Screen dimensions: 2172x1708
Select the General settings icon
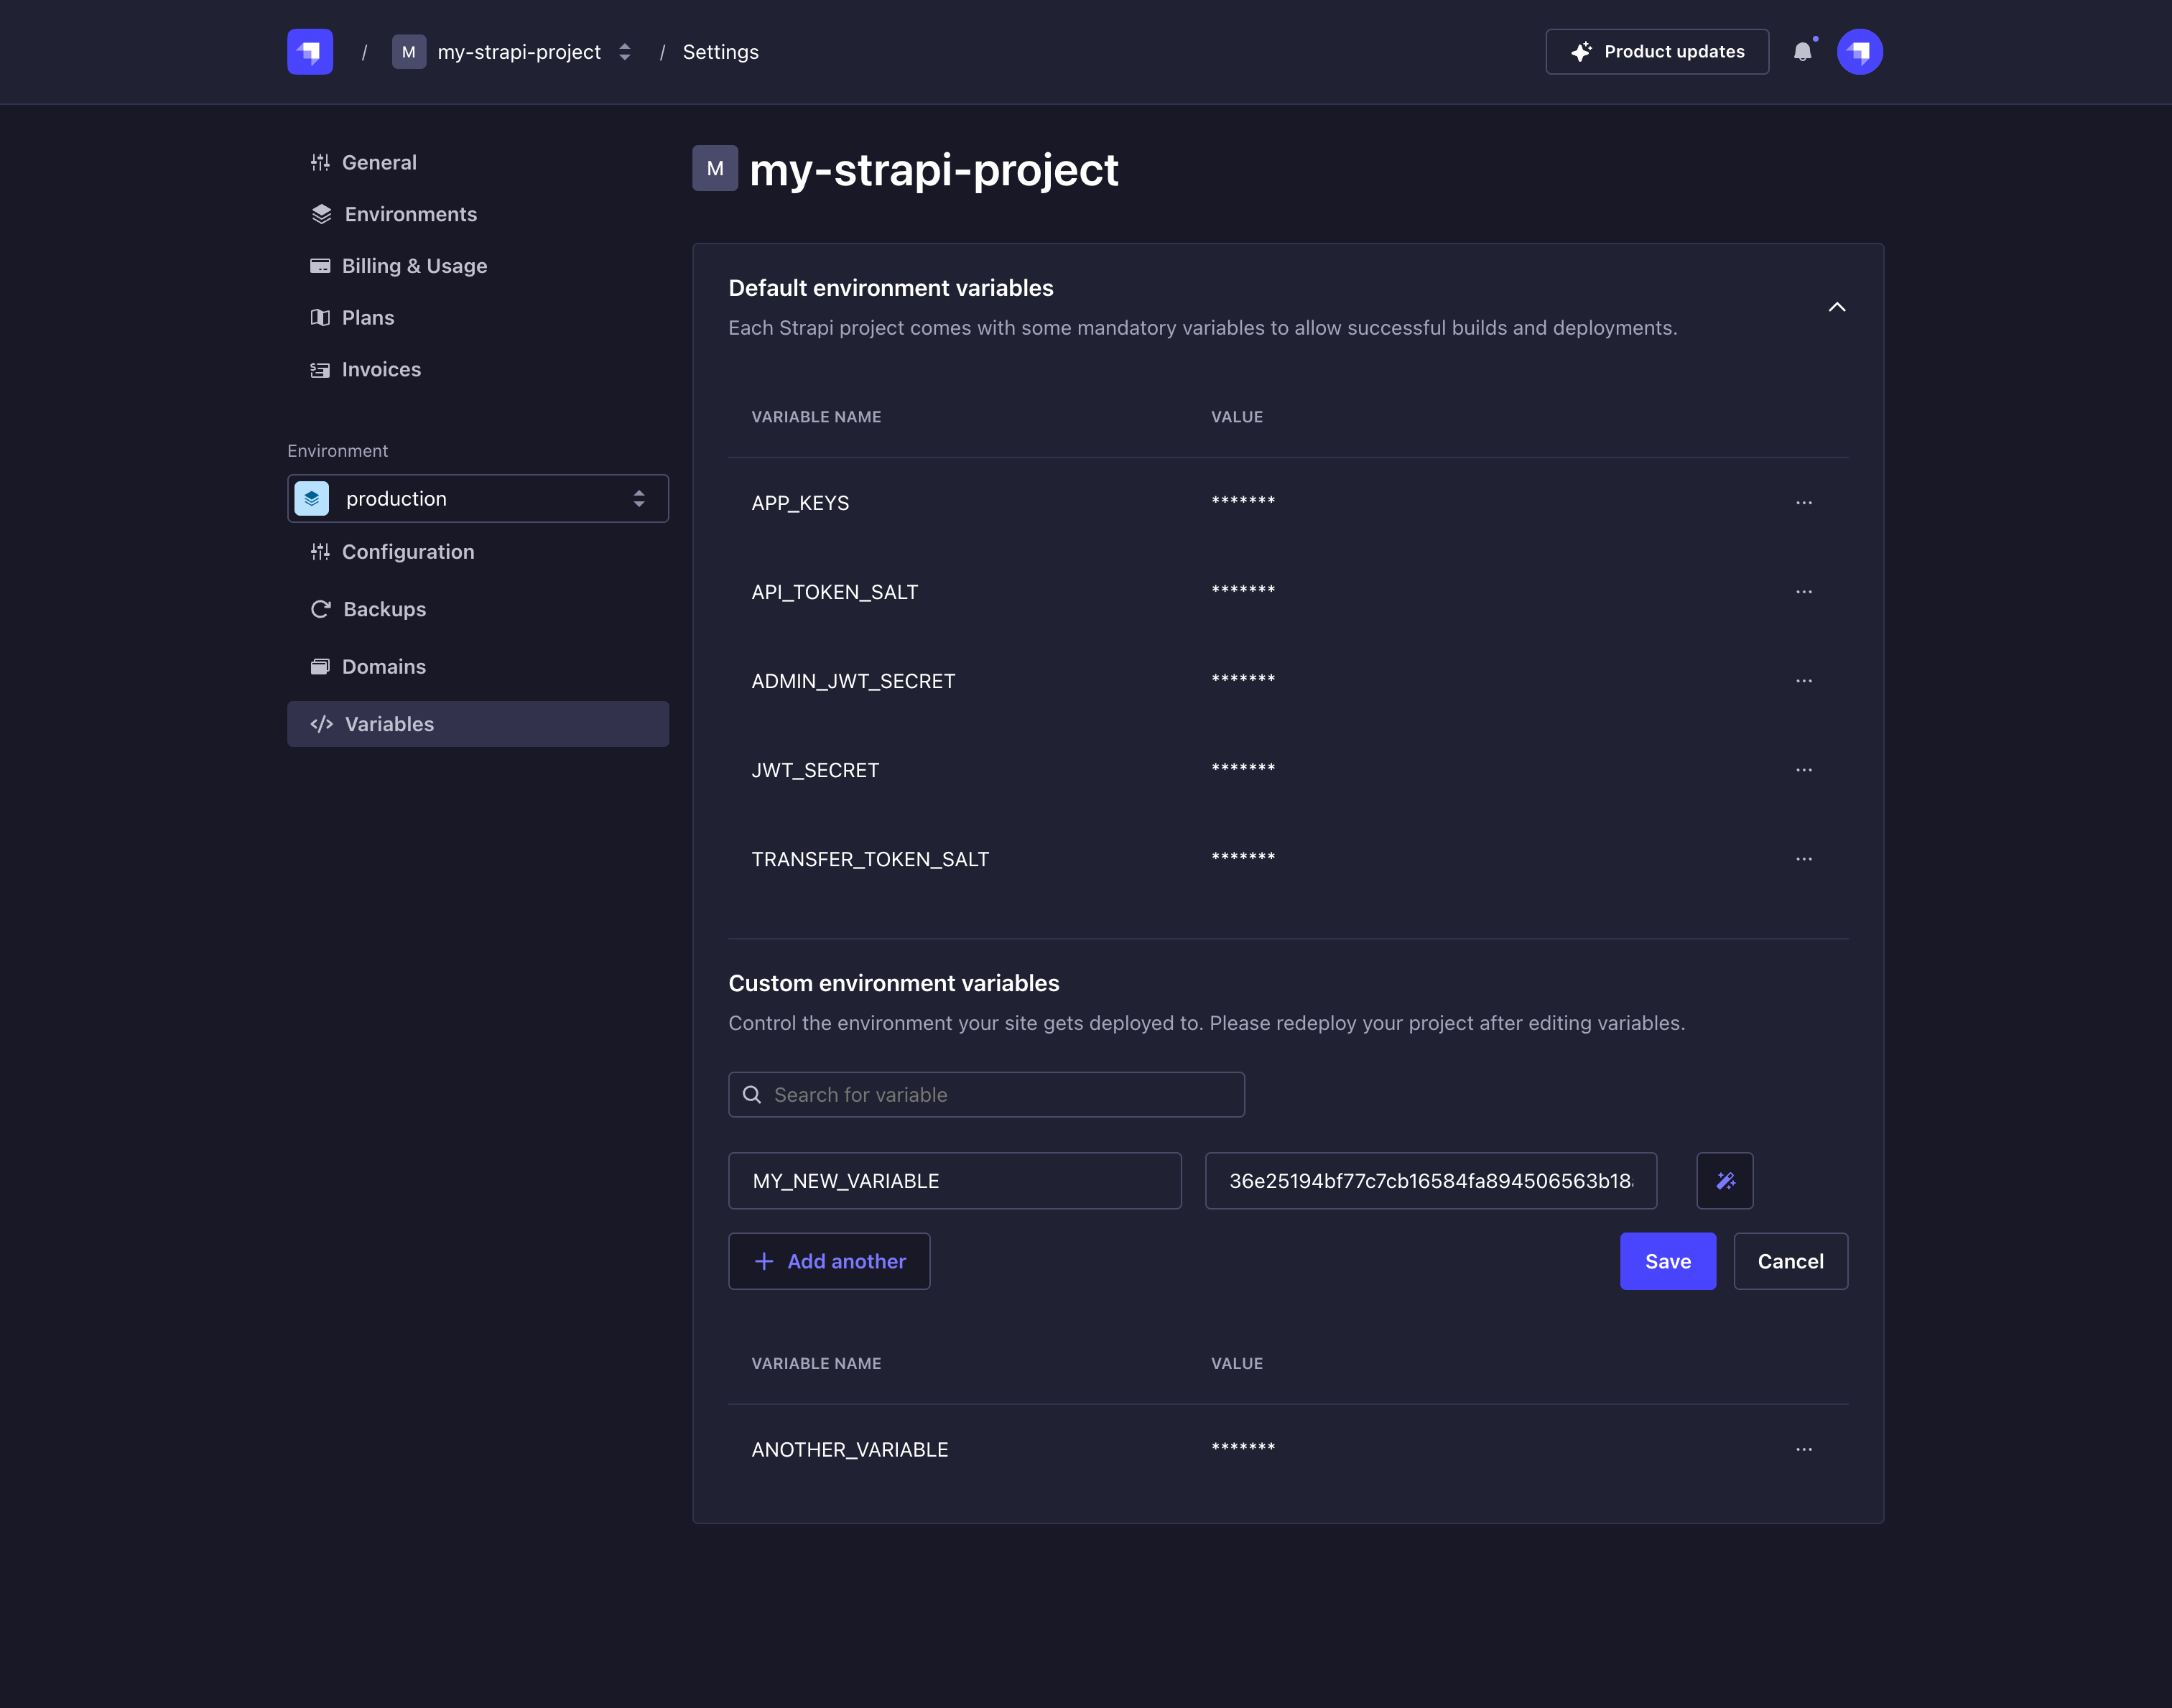point(321,161)
